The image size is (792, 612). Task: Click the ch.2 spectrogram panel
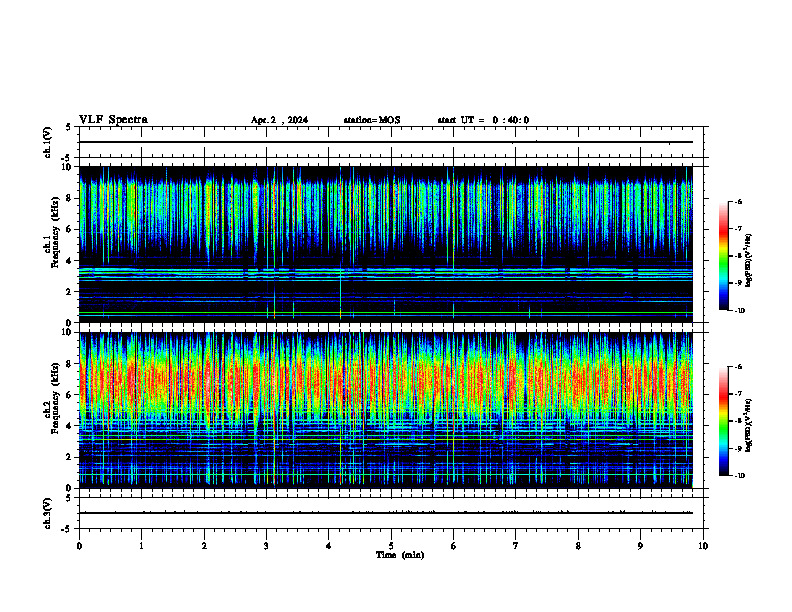pyautogui.click(x=386, y=410)
